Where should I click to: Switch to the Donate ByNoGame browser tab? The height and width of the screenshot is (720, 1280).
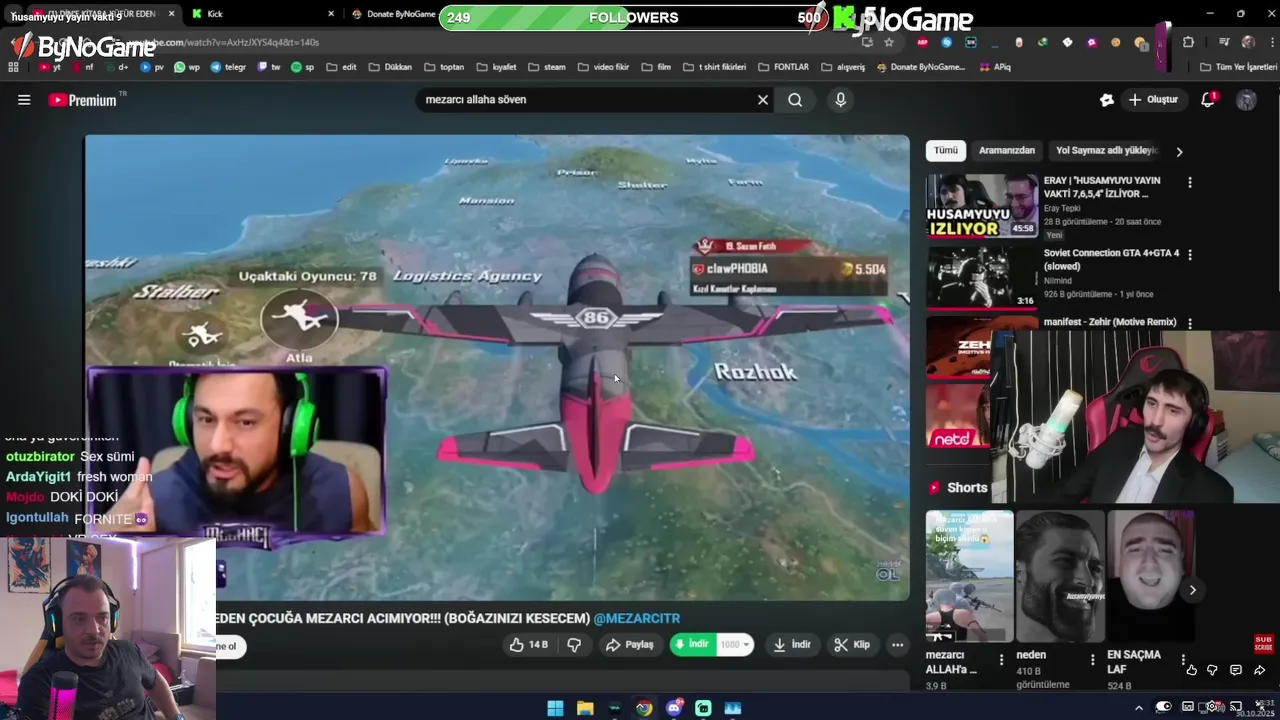click(393, 14)
